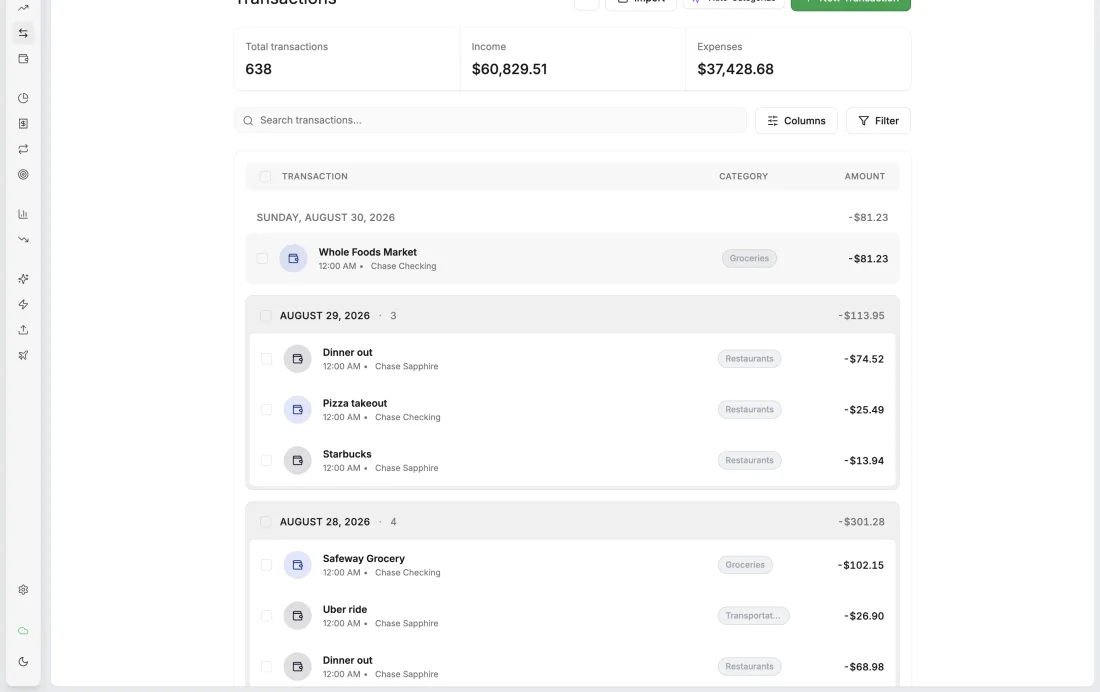Screen dimensions: 1100x692
Task: Click the -$113.95 total for August 29
Action: pos(861,316)
